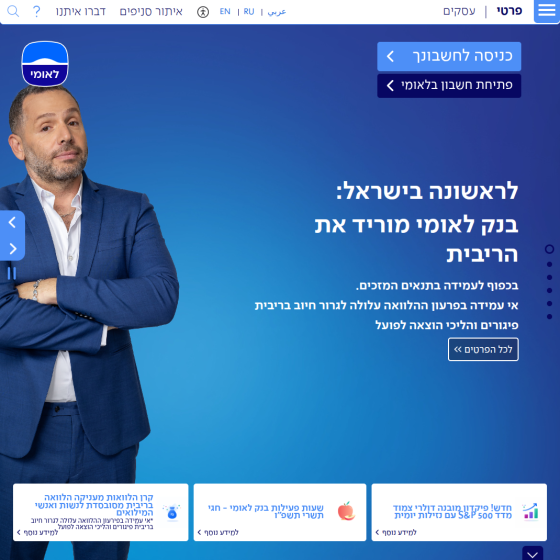Open the hamburger main menu

point(546,11)
